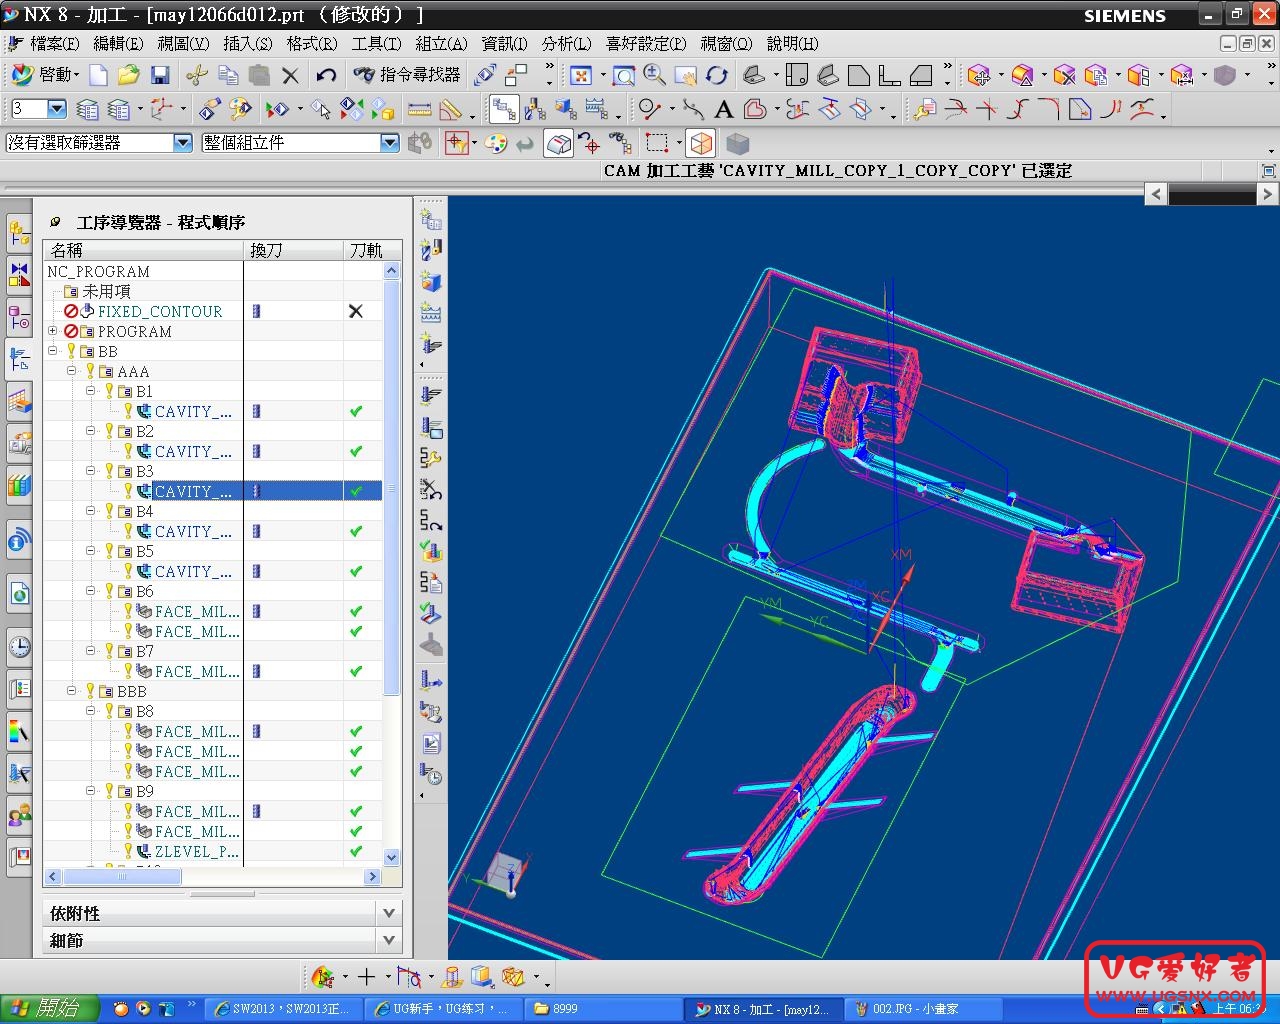Click the 名稱 column header
The width and height of the screenshot is (1280, 1024).
[143, 250]
